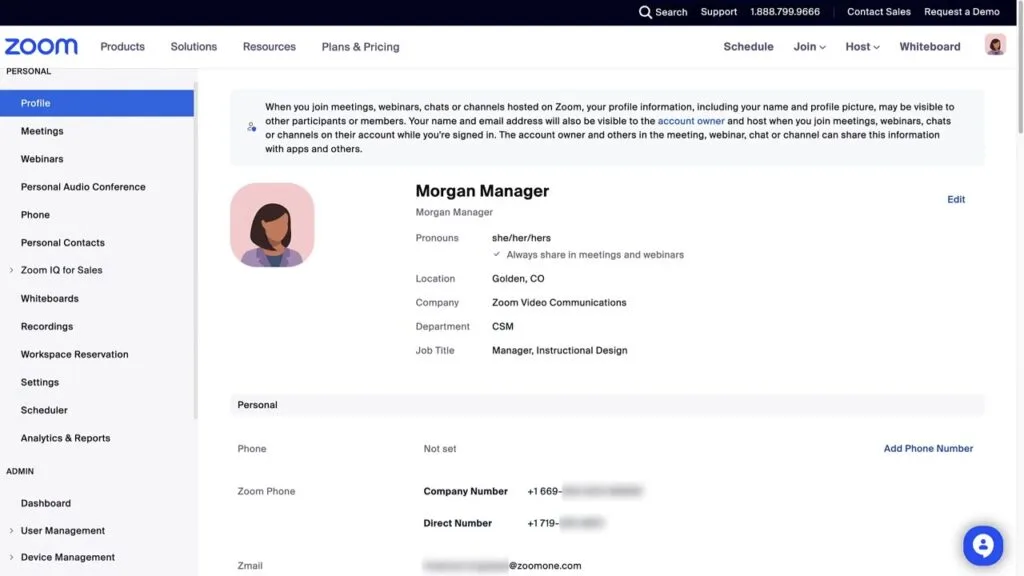Toggle Always share in meetings checkmark
Screen dimensions: 1024x576
point(497,255)
